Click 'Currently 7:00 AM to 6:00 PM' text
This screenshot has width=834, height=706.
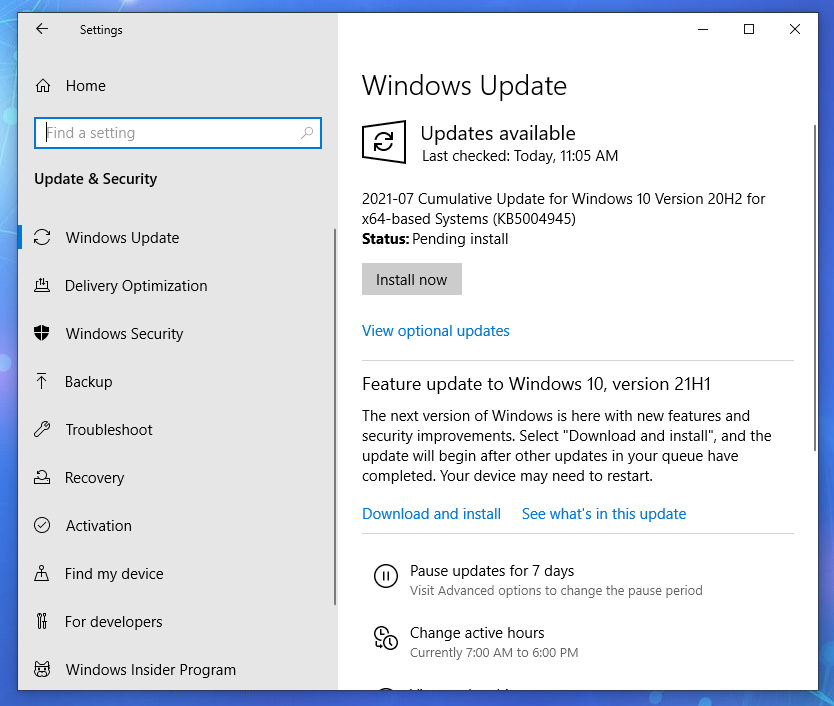point(494,652)
